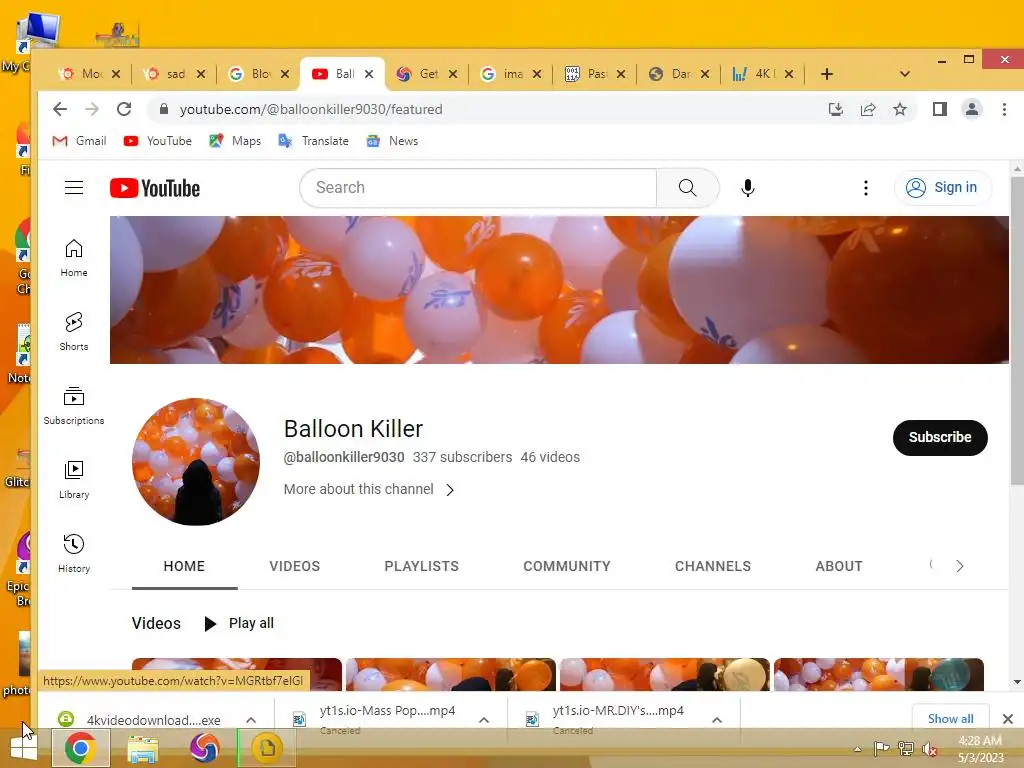Viewport: 1024px width, 768px height.
Task: Open a new browser tab
Action: (827, 74)
